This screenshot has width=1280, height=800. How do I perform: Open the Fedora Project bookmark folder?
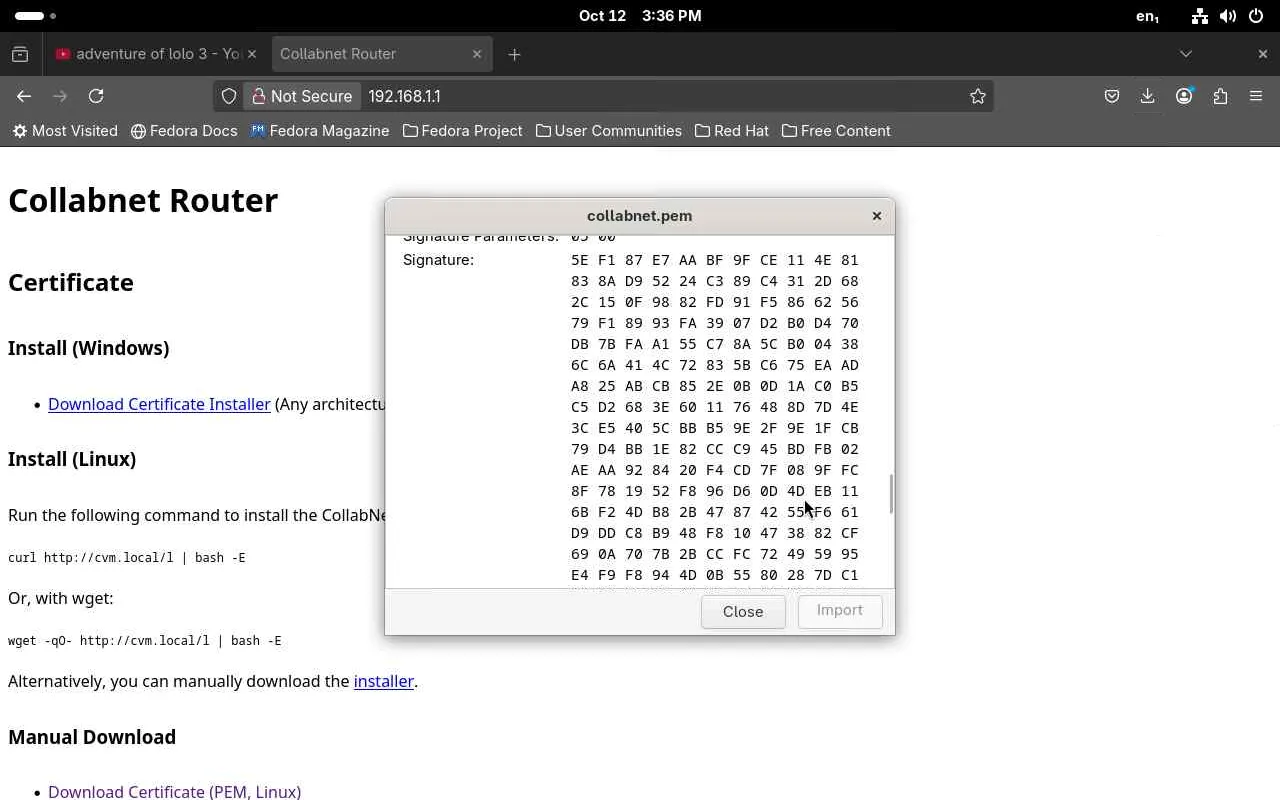[462, 131]
